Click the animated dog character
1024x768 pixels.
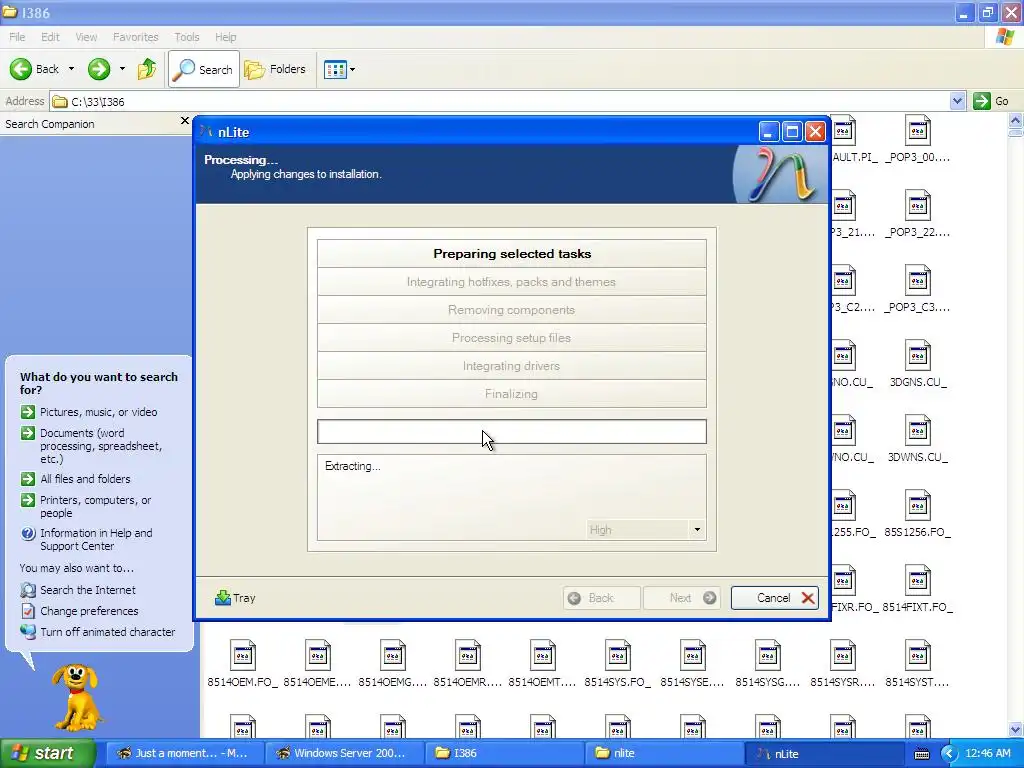(x=76, y=697)
